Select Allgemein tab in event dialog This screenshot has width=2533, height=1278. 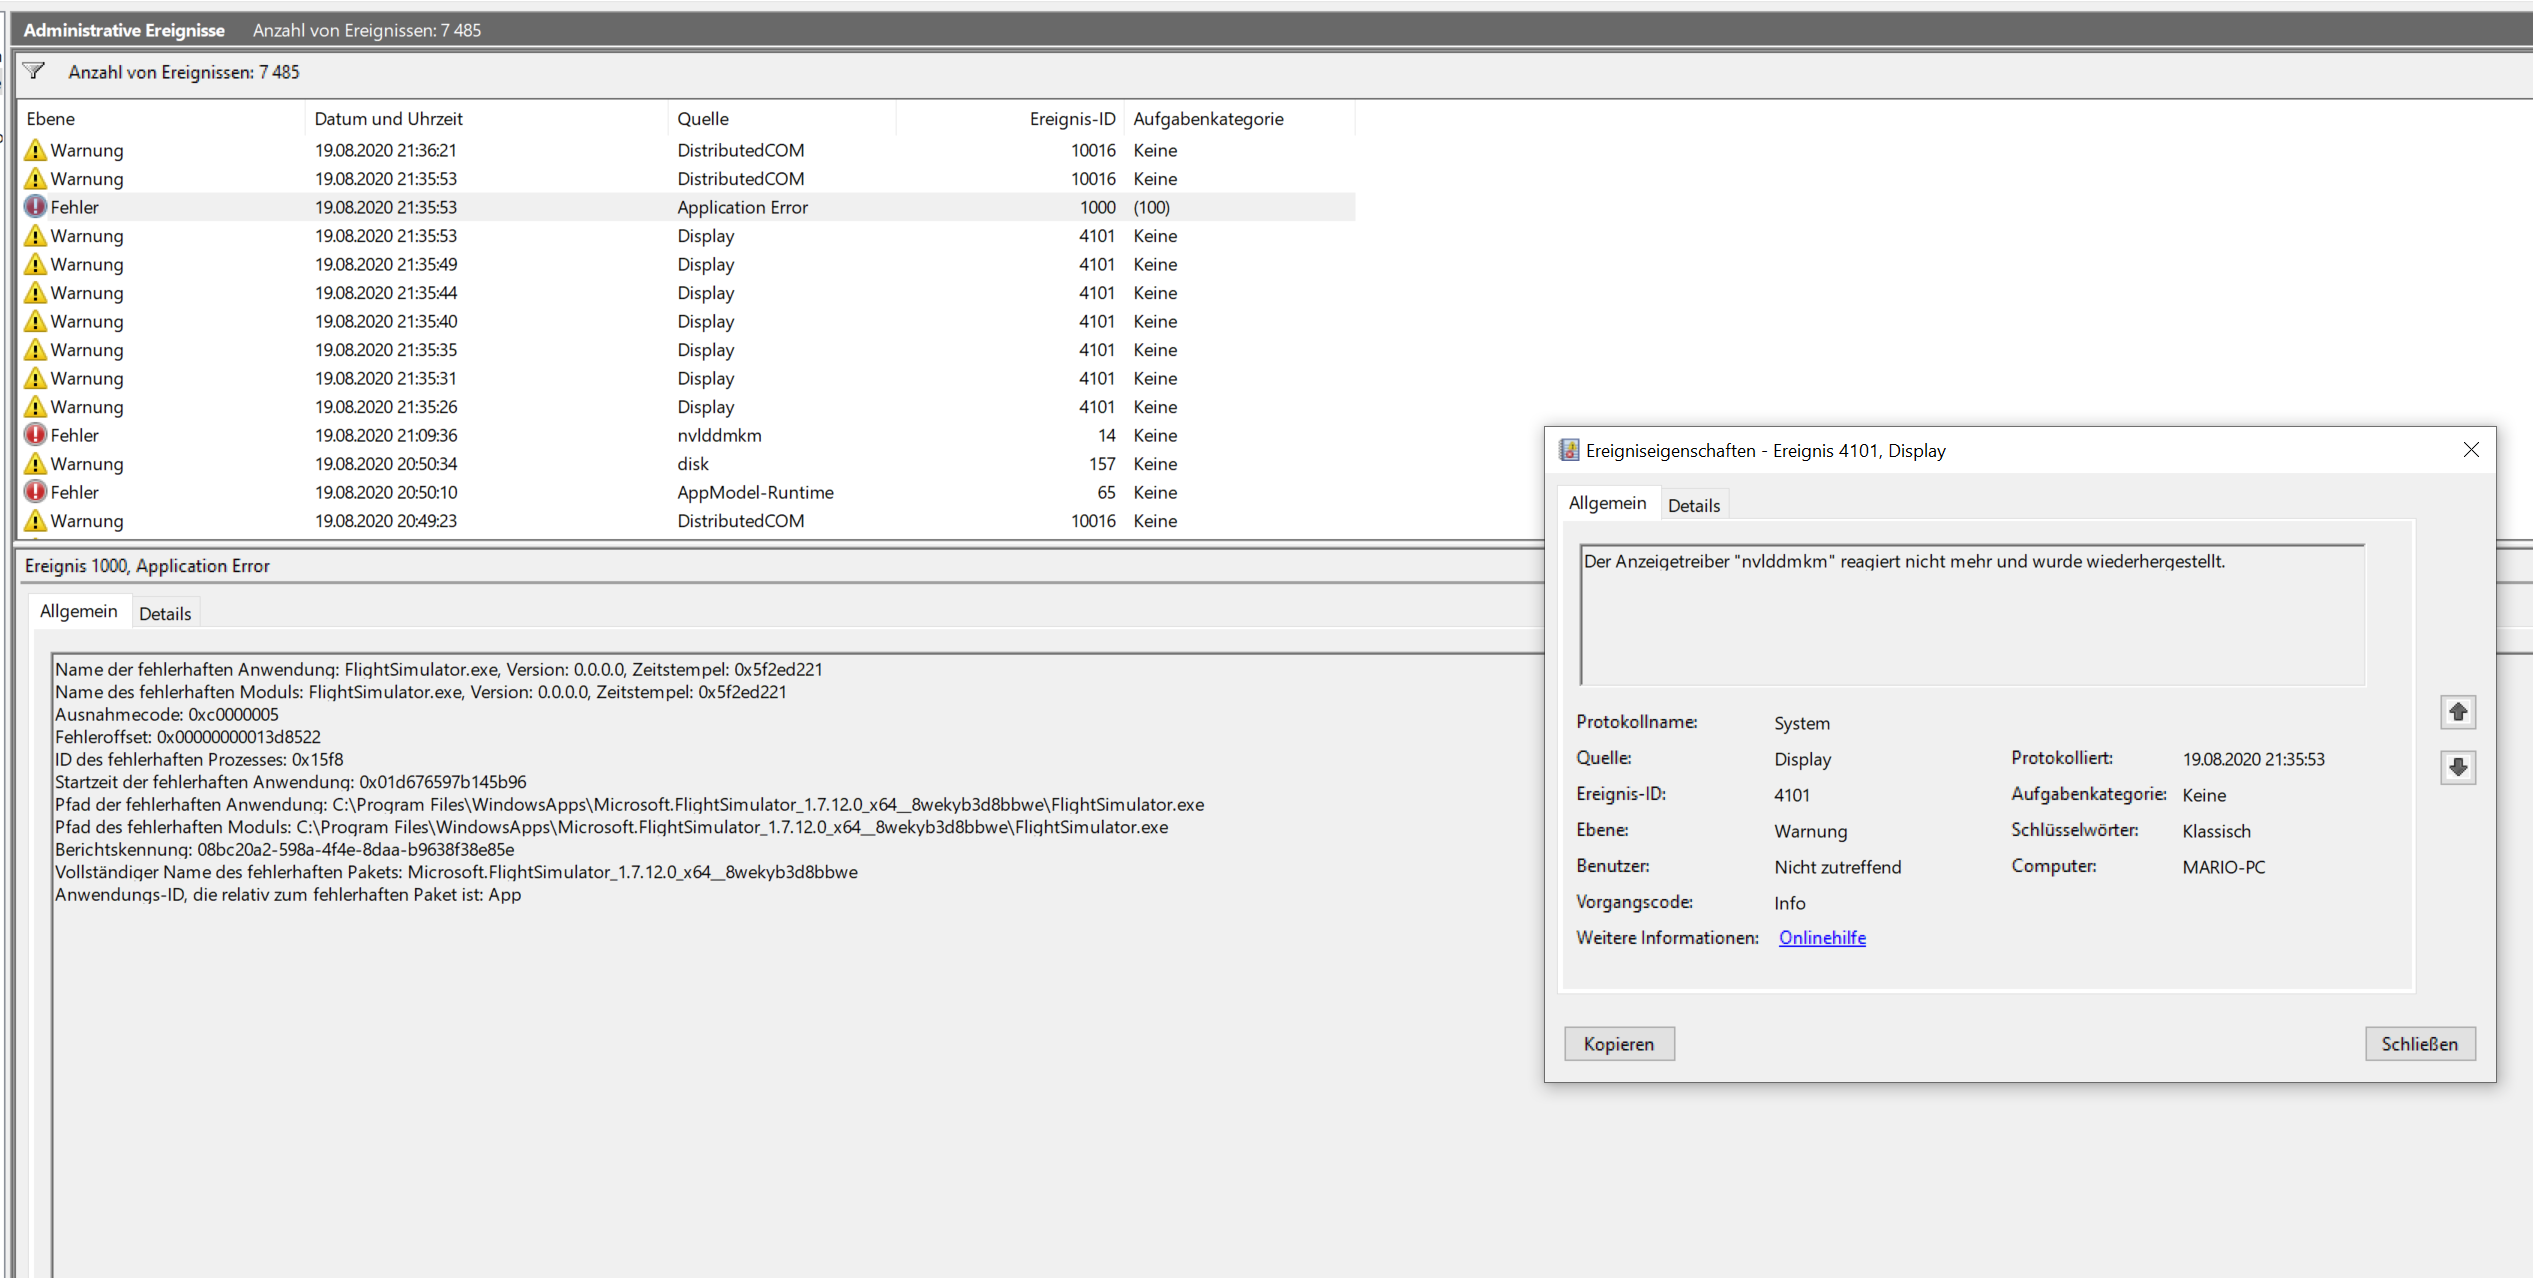[x=1606, y=503]
